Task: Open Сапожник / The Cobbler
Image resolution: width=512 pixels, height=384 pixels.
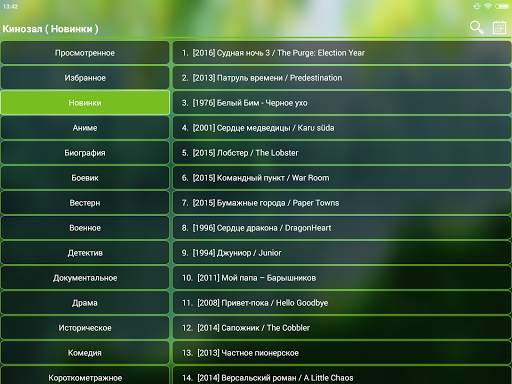Action: (342, 328)
